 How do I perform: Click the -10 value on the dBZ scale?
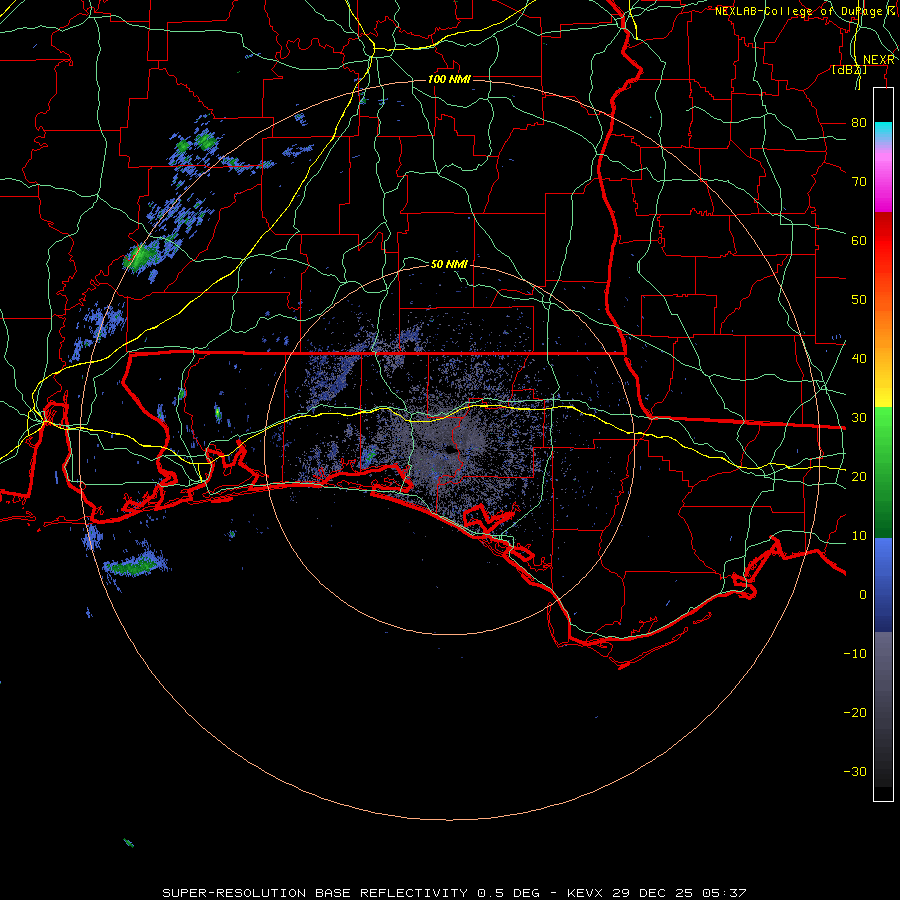point(855,653)
